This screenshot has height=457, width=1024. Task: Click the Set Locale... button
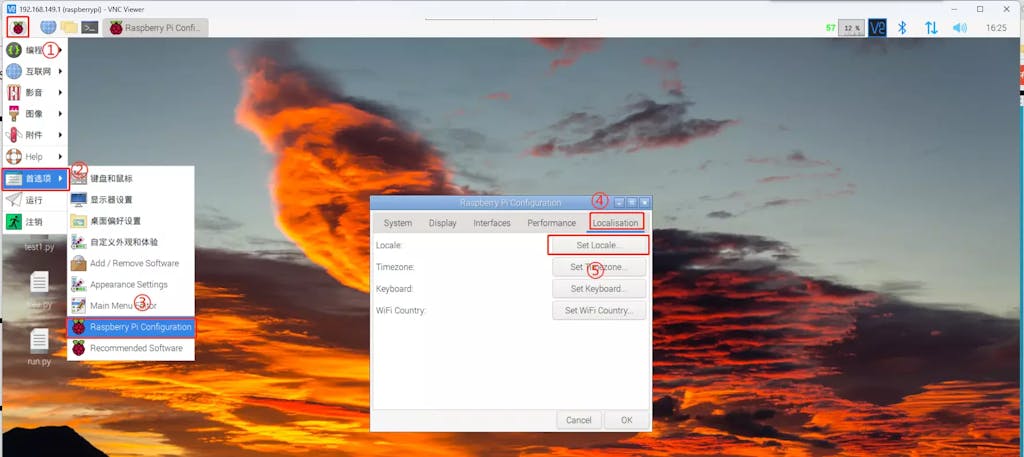[599, 245]
